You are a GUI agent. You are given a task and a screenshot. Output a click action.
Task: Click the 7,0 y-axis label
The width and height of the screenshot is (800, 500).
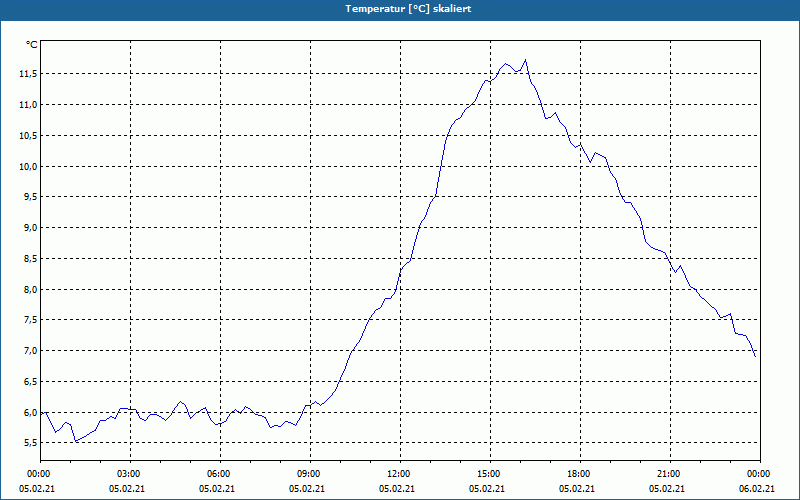[30, 351]
